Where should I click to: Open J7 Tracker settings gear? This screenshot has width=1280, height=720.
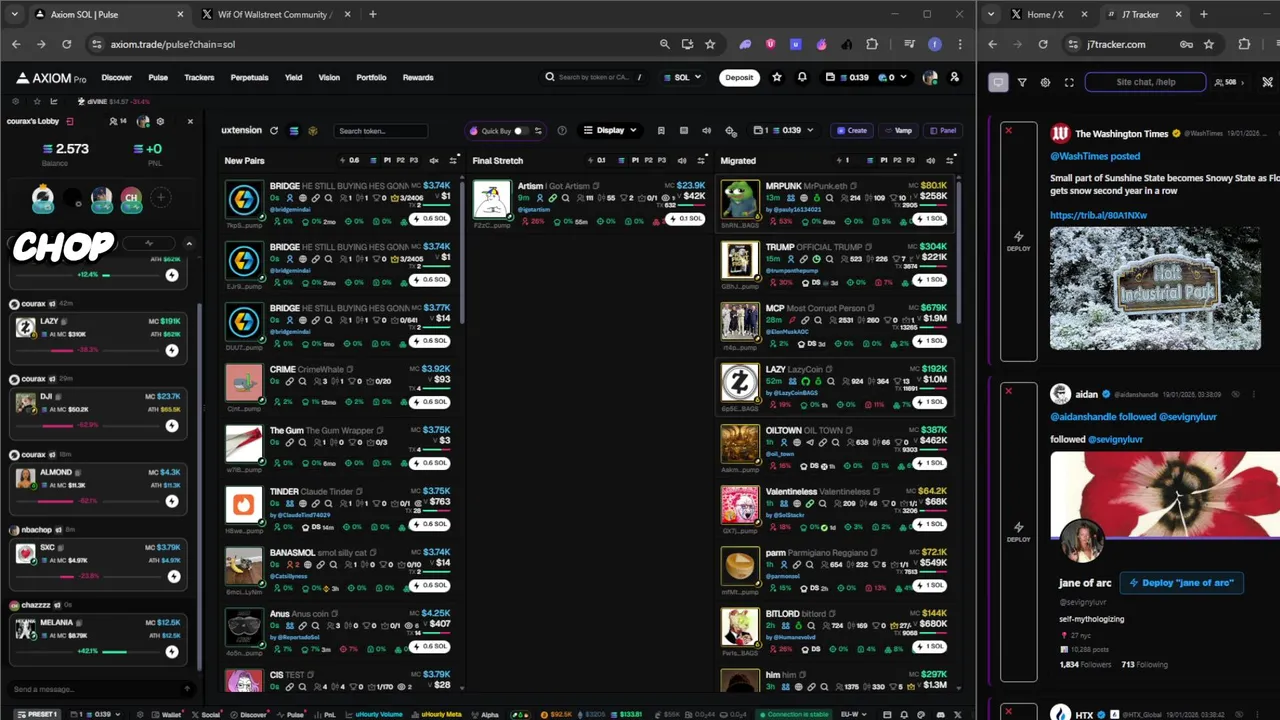(x=1045, y=82)
